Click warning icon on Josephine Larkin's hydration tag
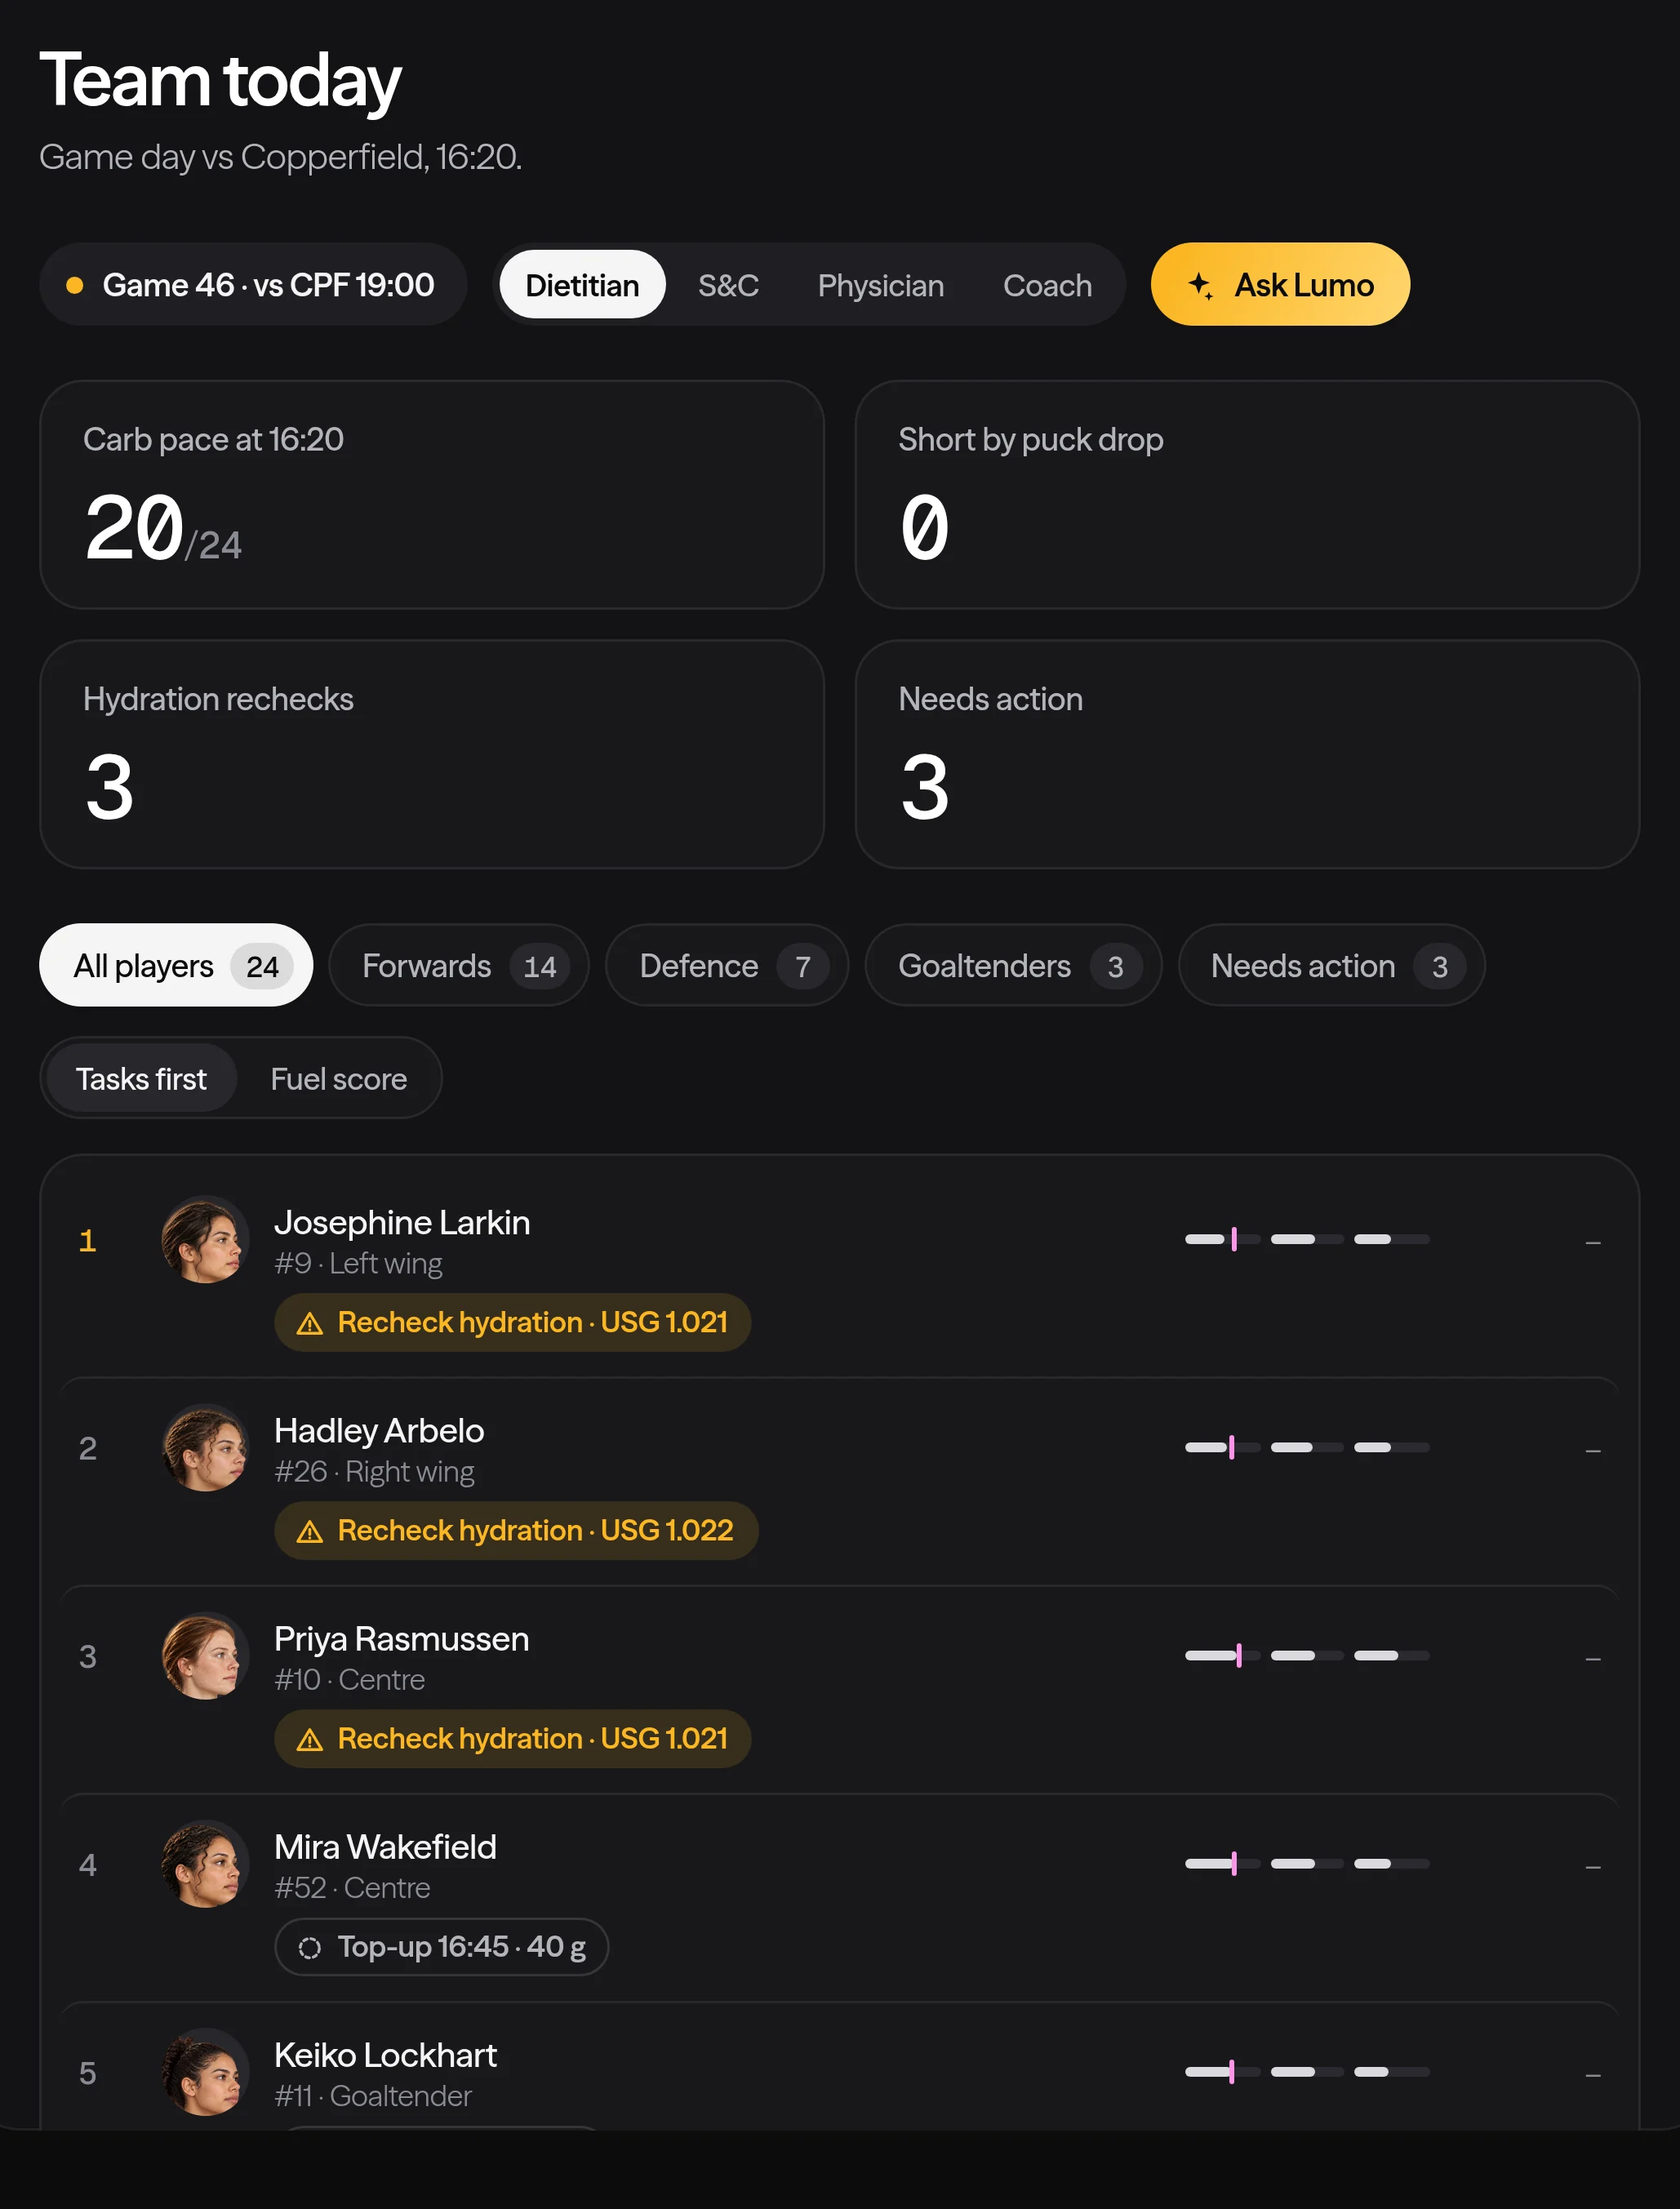Image resolution: width=1680 pixels, height=2209 pixels. pyautogui.click(x=310, y=1323)
